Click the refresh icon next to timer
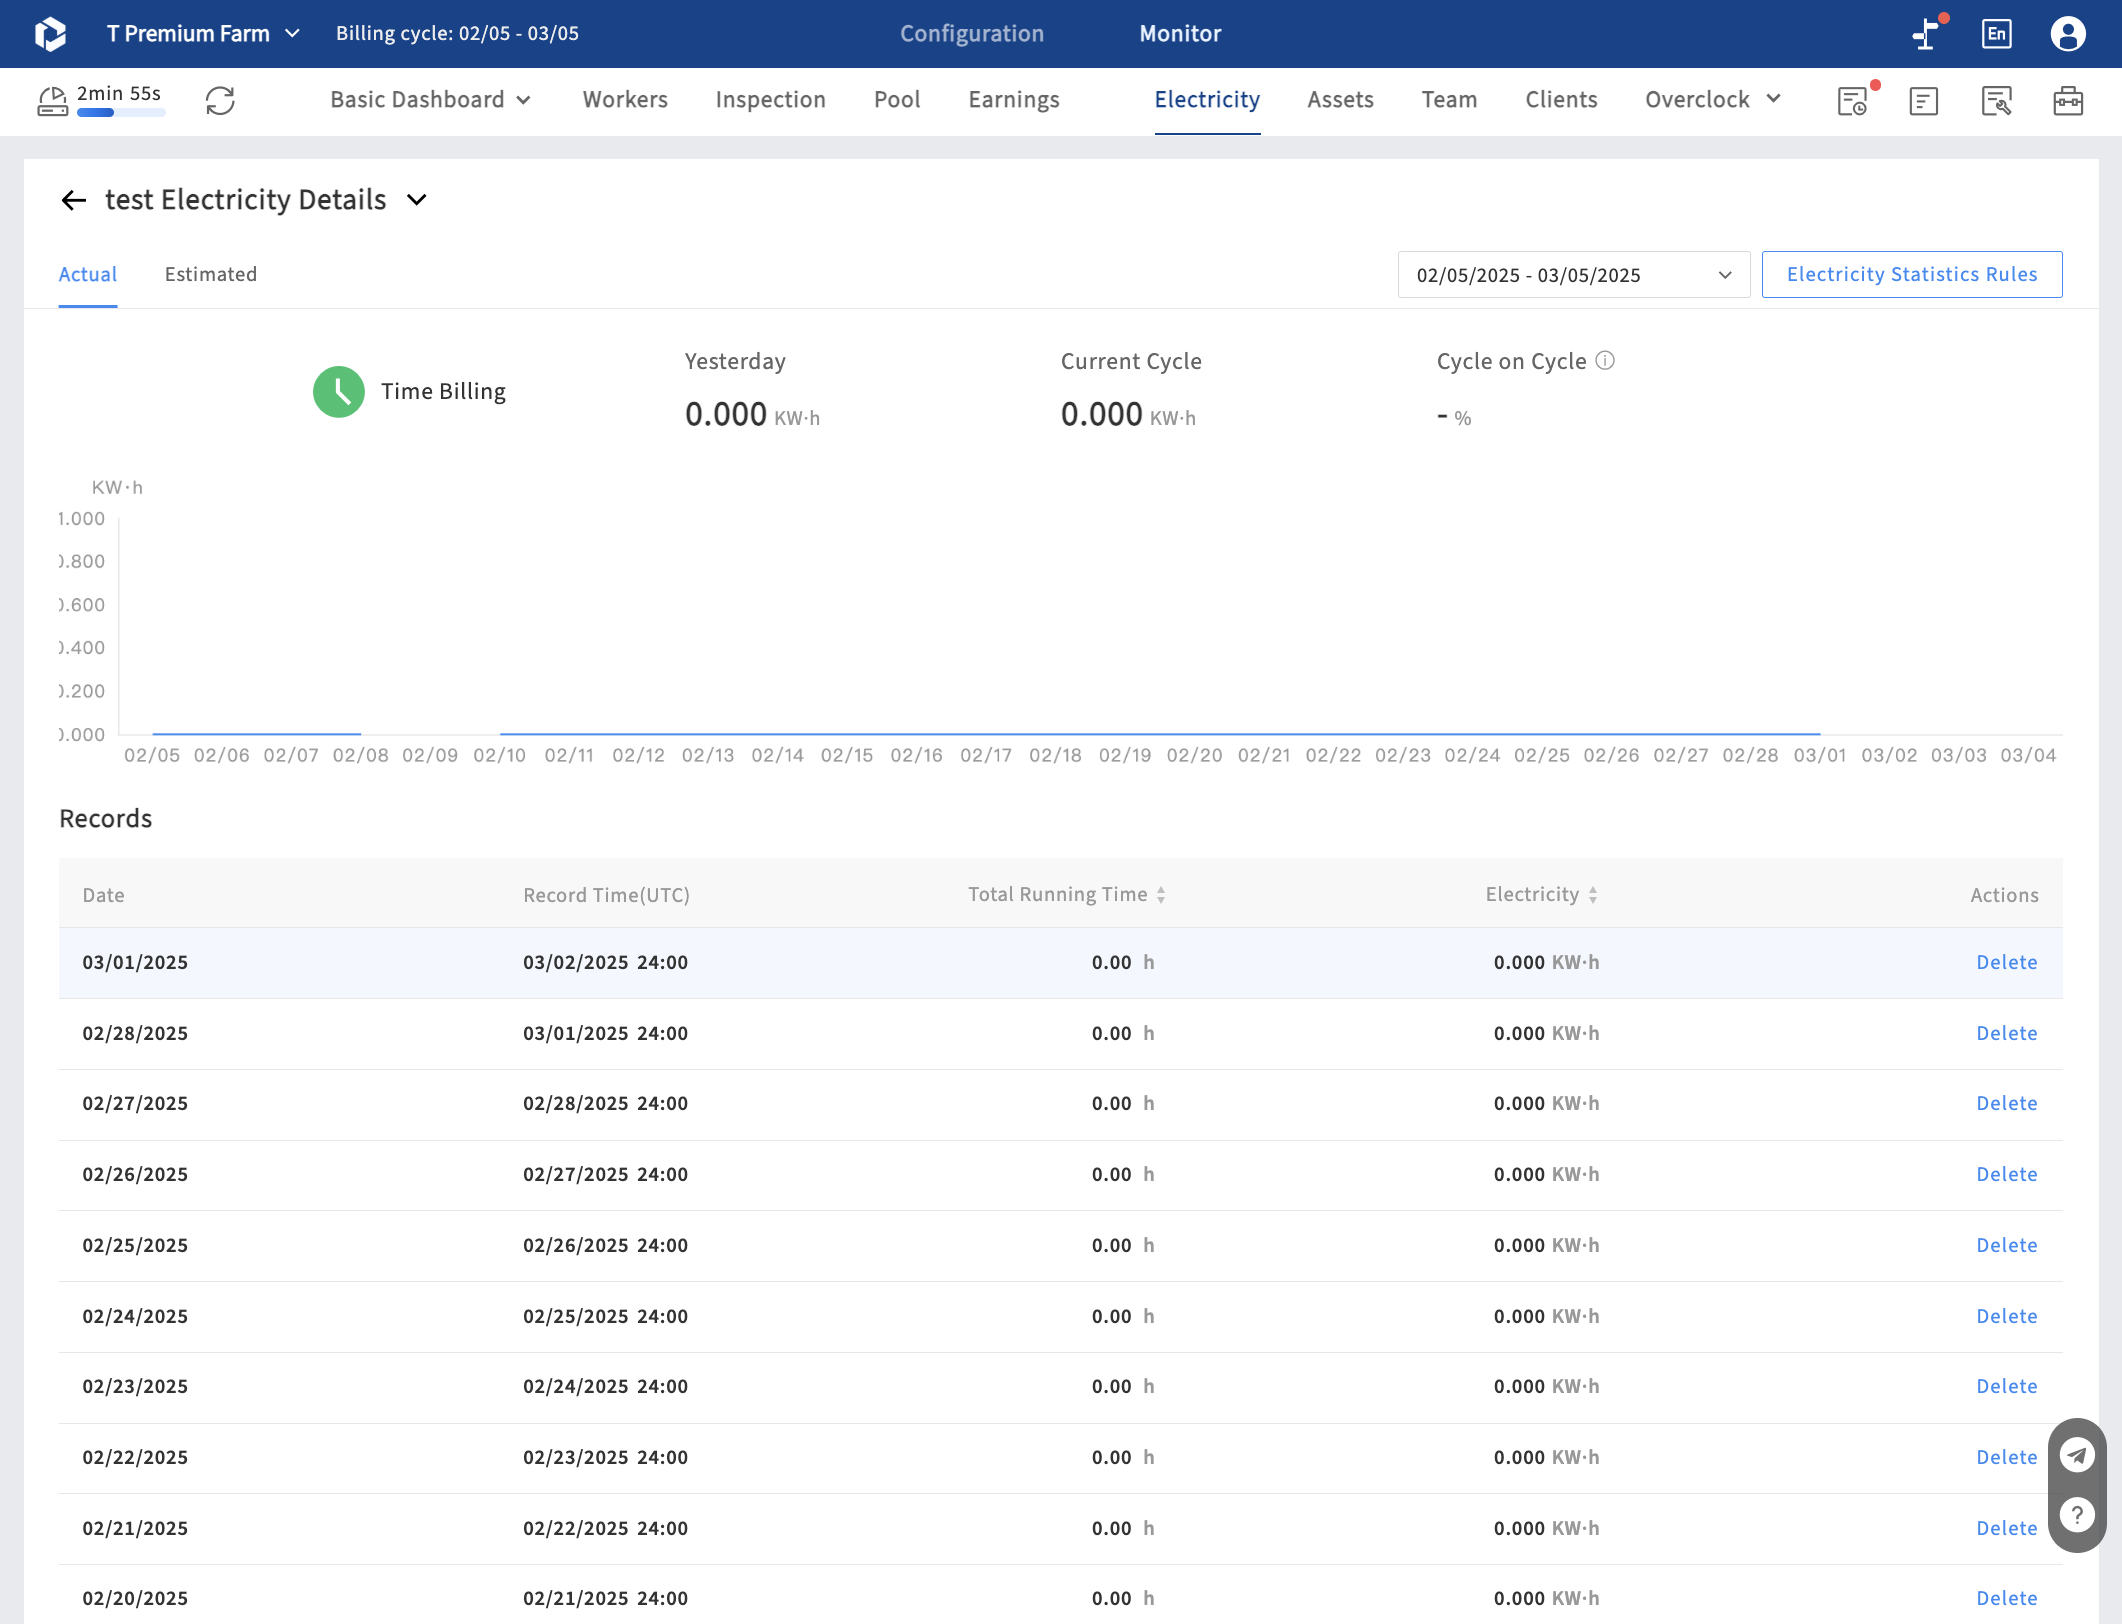Screen dimensions: 2122x1624 point(220,101)
